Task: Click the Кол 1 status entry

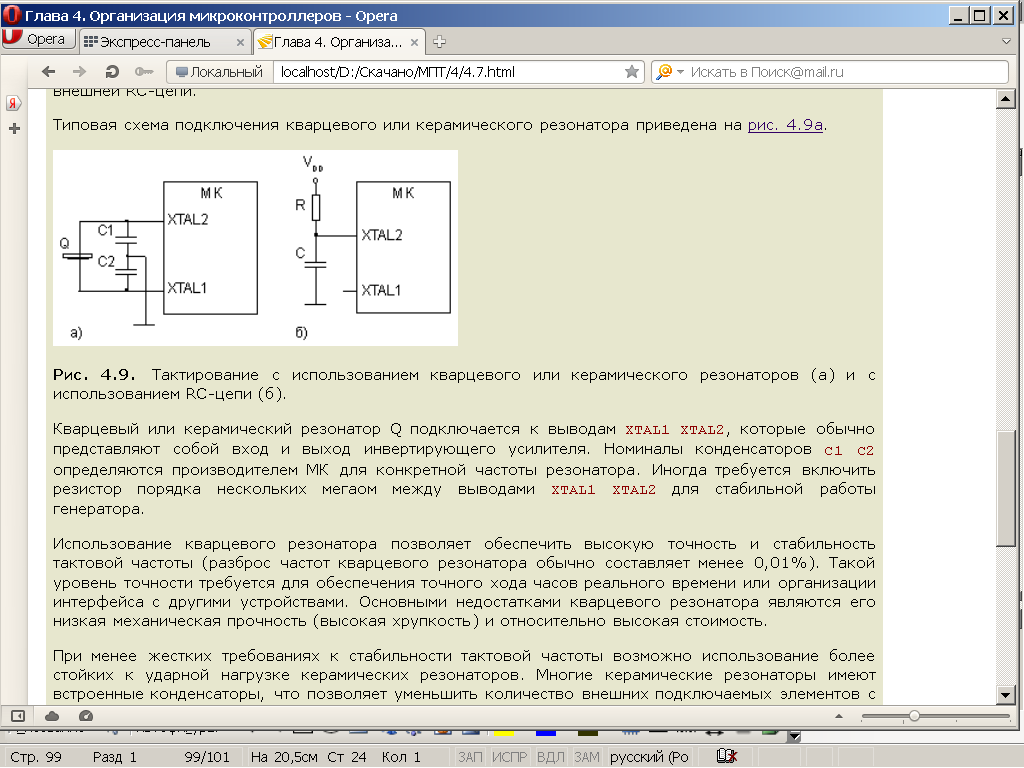Action: coord(402,757)
